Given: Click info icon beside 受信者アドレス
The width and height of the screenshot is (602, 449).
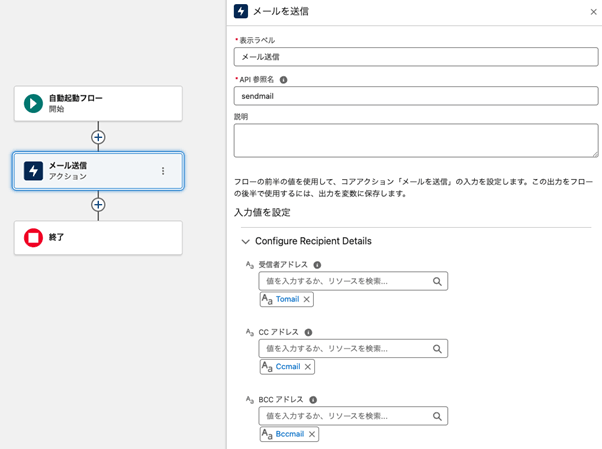Looking at the screenshot, I should pyautogui.click(x=317, y=265).
